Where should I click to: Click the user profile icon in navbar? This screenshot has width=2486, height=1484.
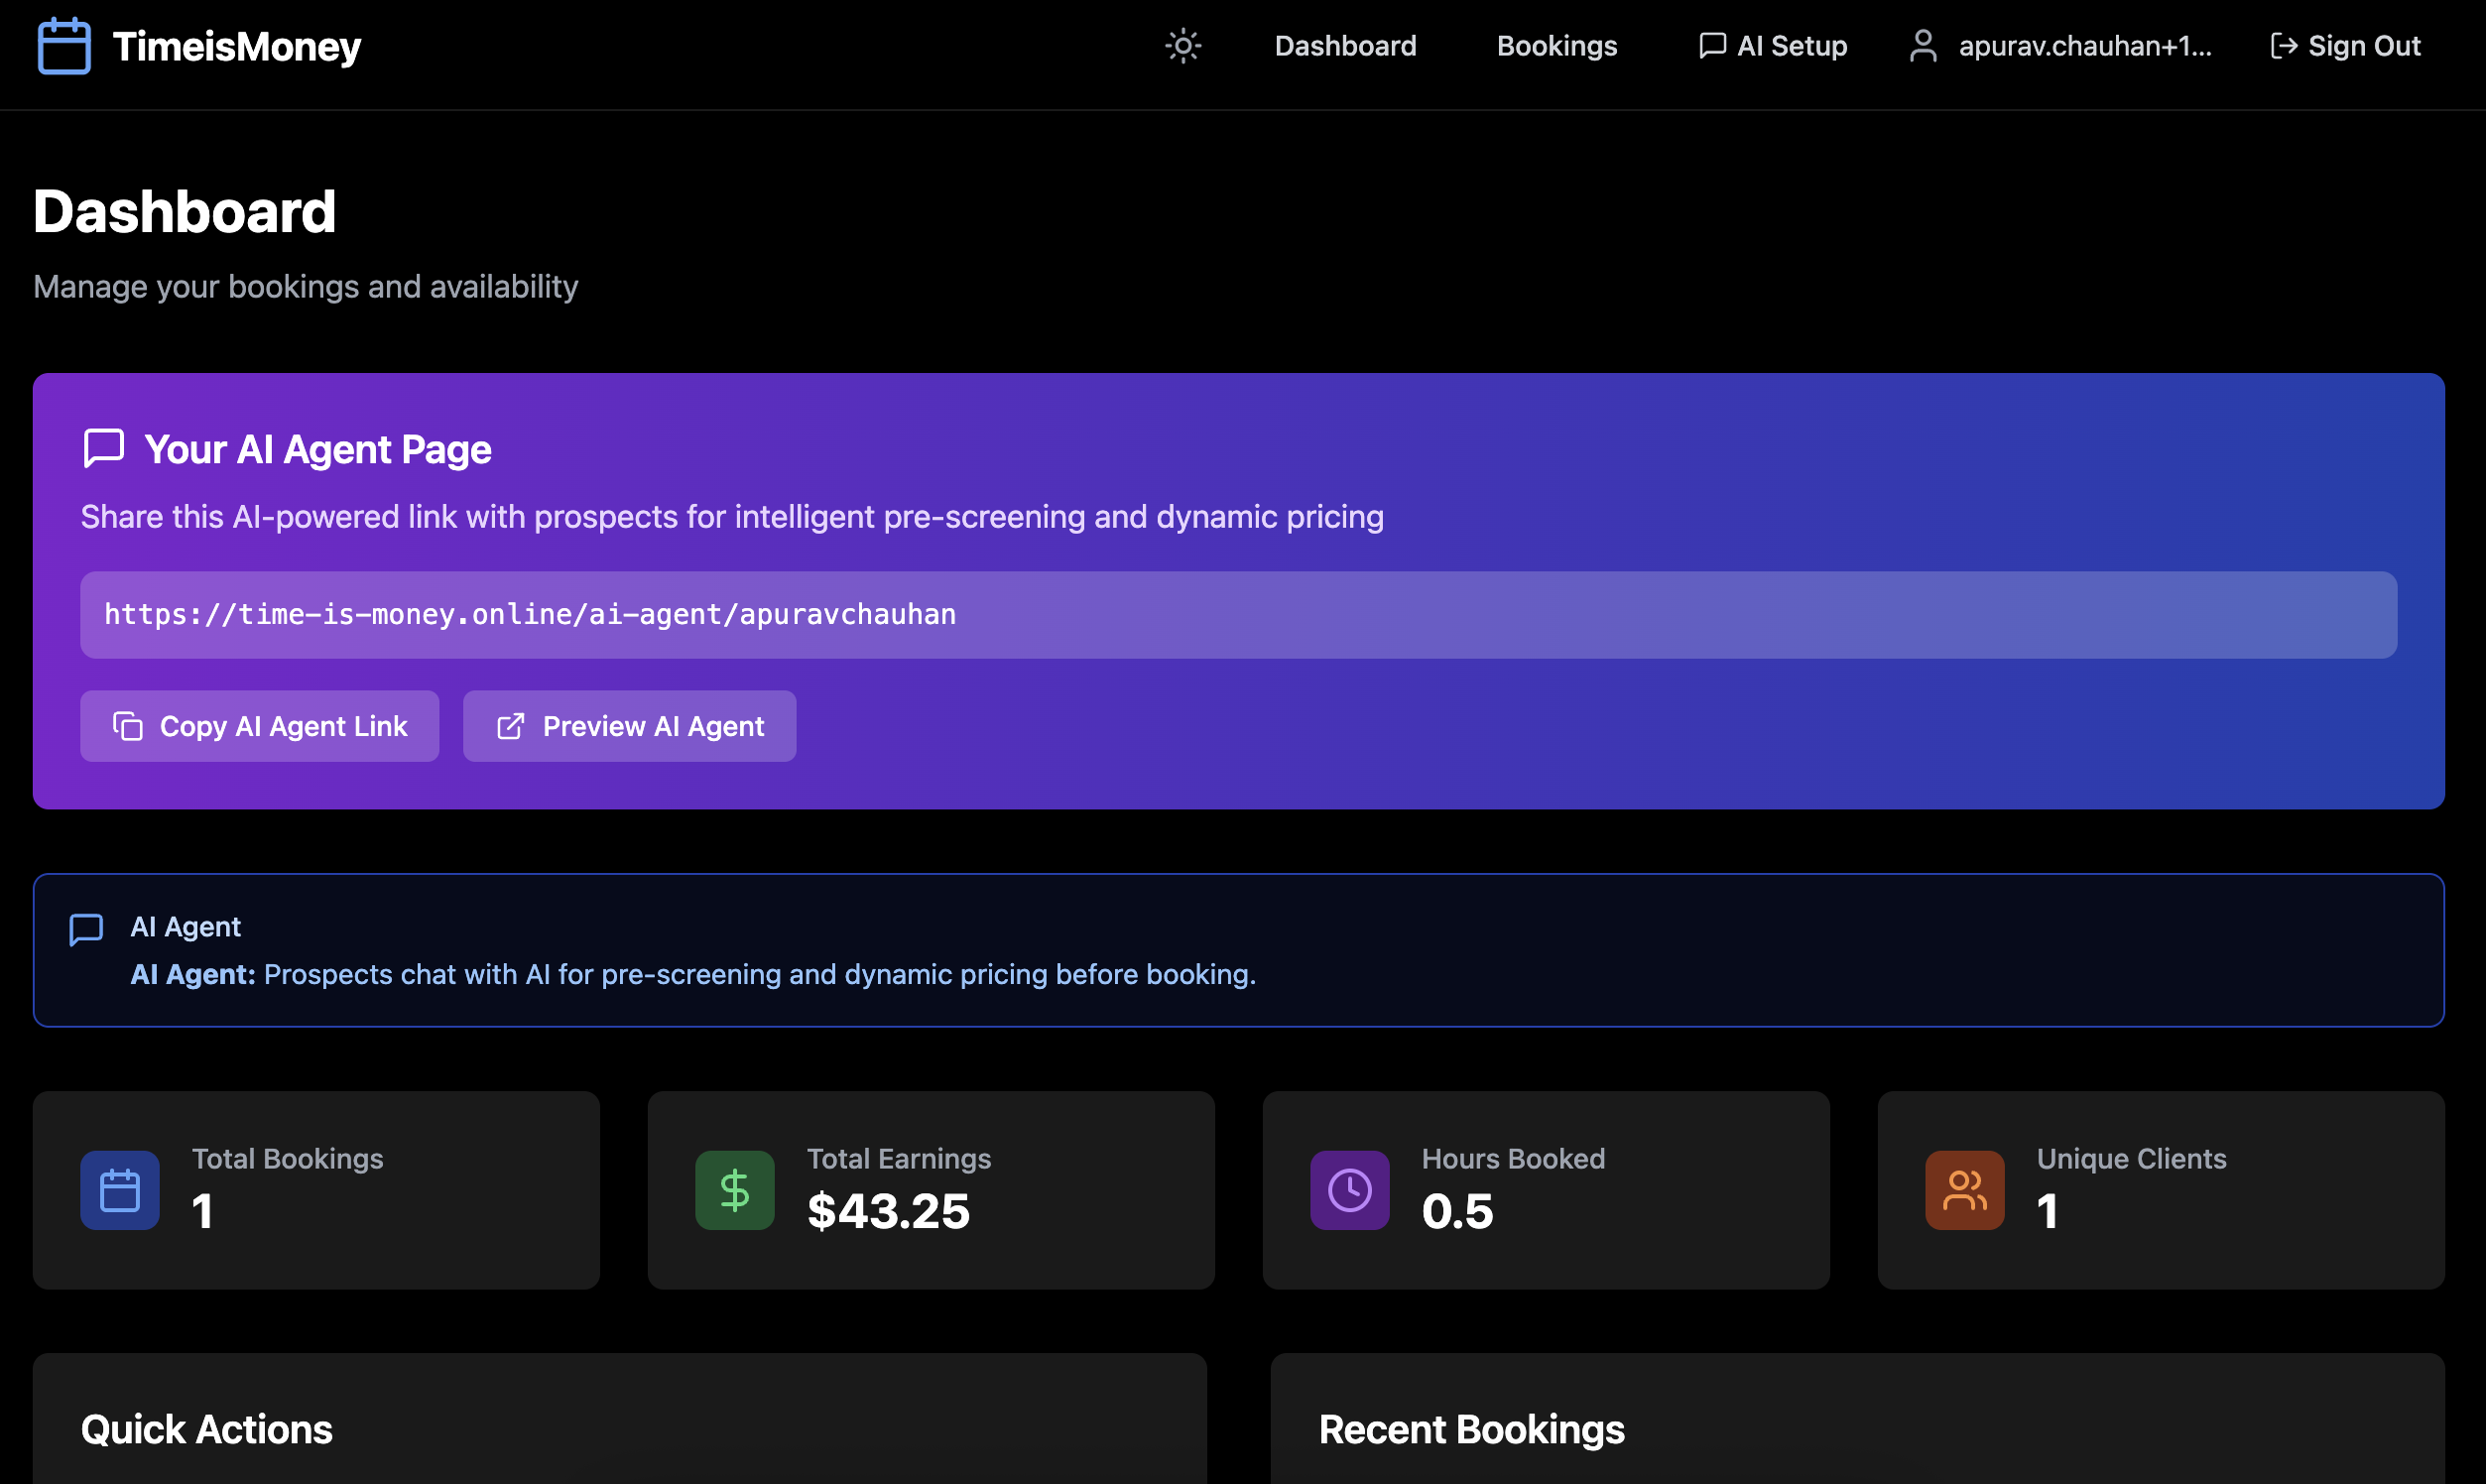(1925, 44)
